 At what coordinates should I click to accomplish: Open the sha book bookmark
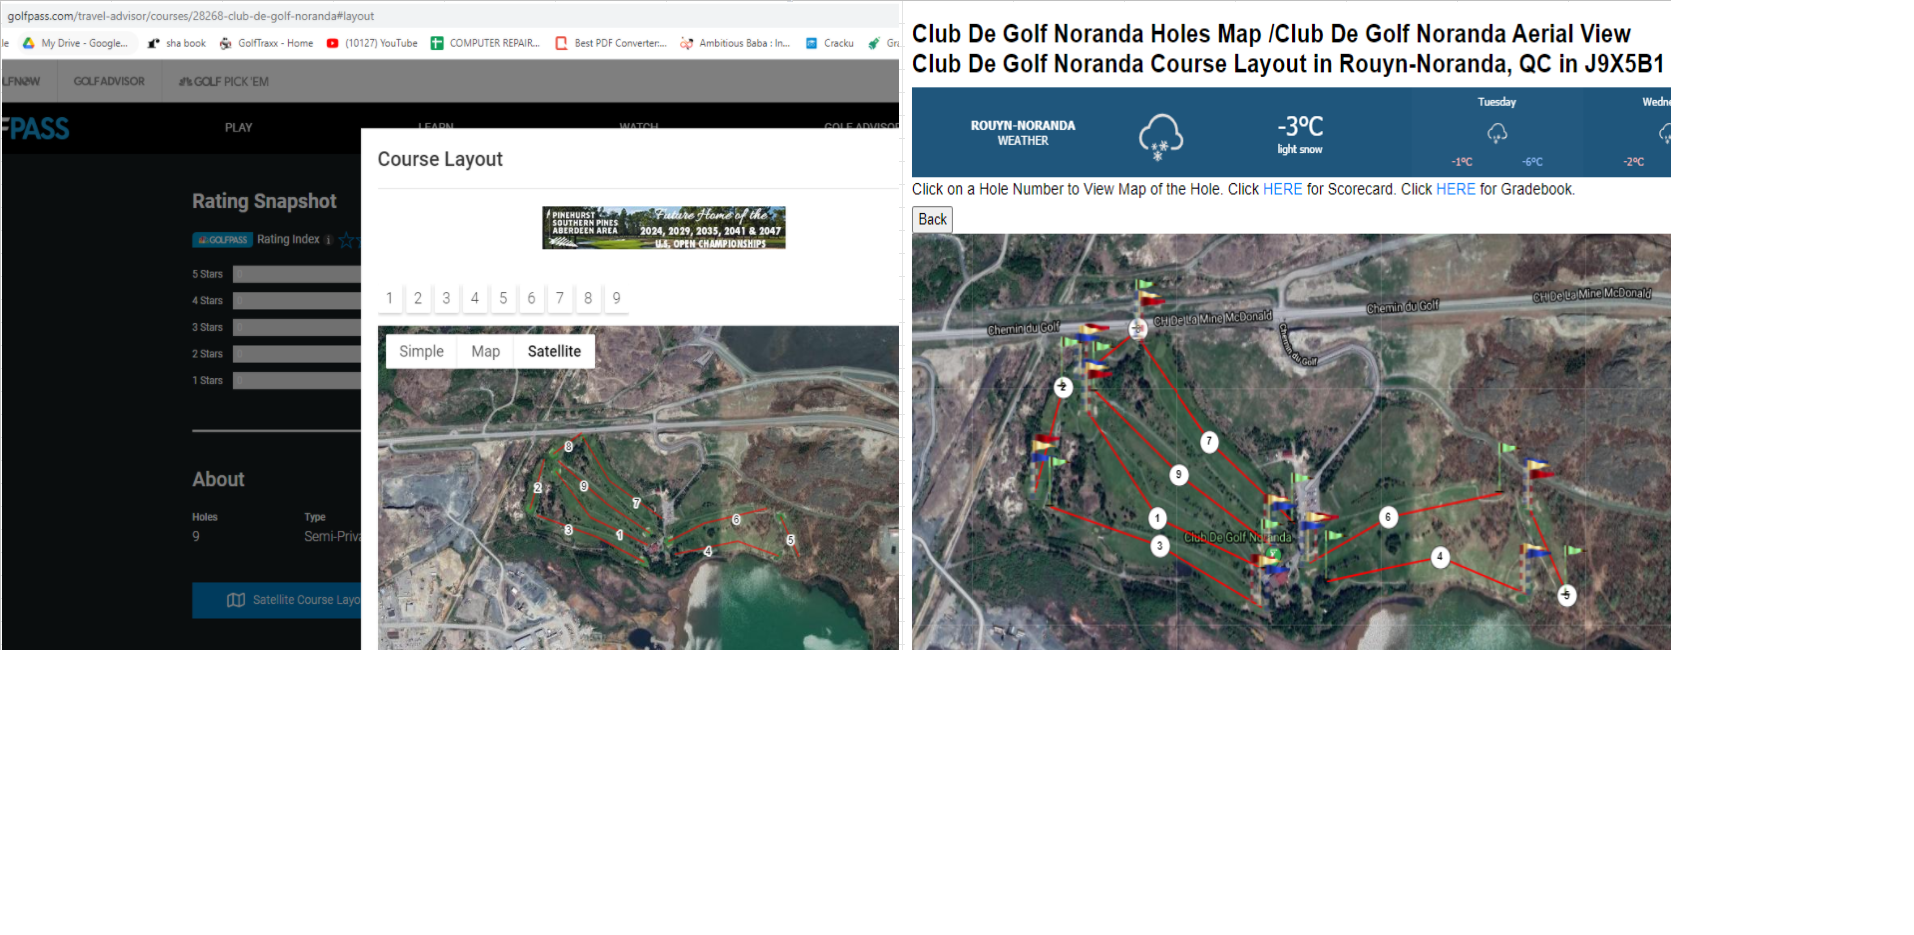[x=176, y=43]
